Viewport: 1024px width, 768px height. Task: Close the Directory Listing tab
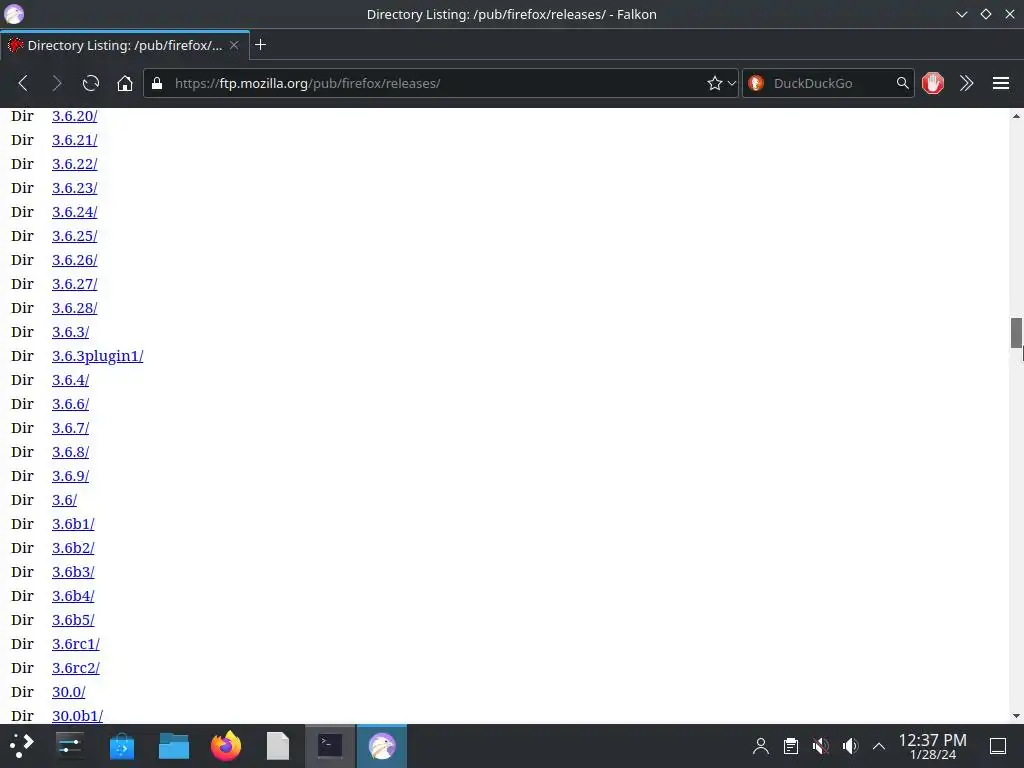coord(234,45)
